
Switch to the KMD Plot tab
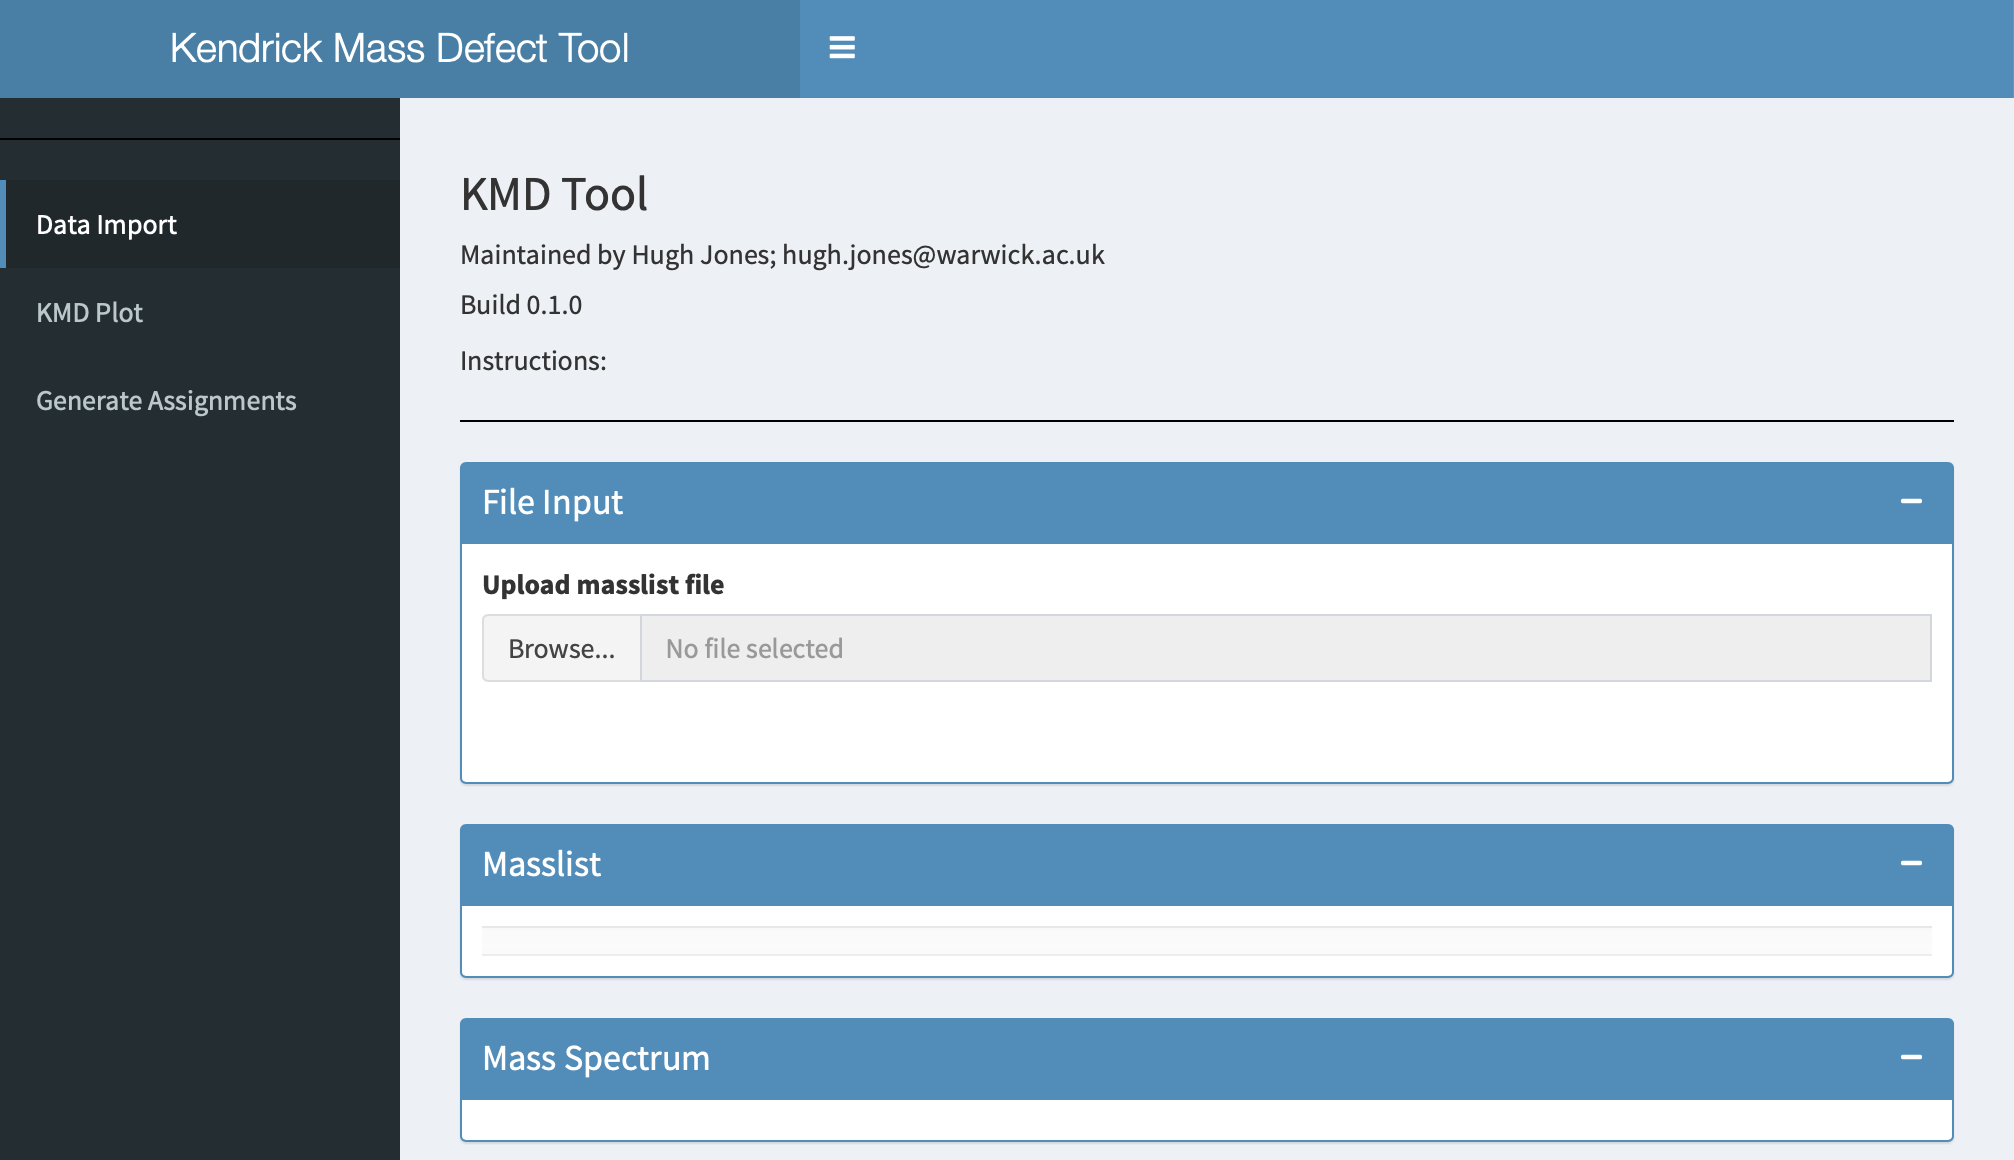click(90, 313)
